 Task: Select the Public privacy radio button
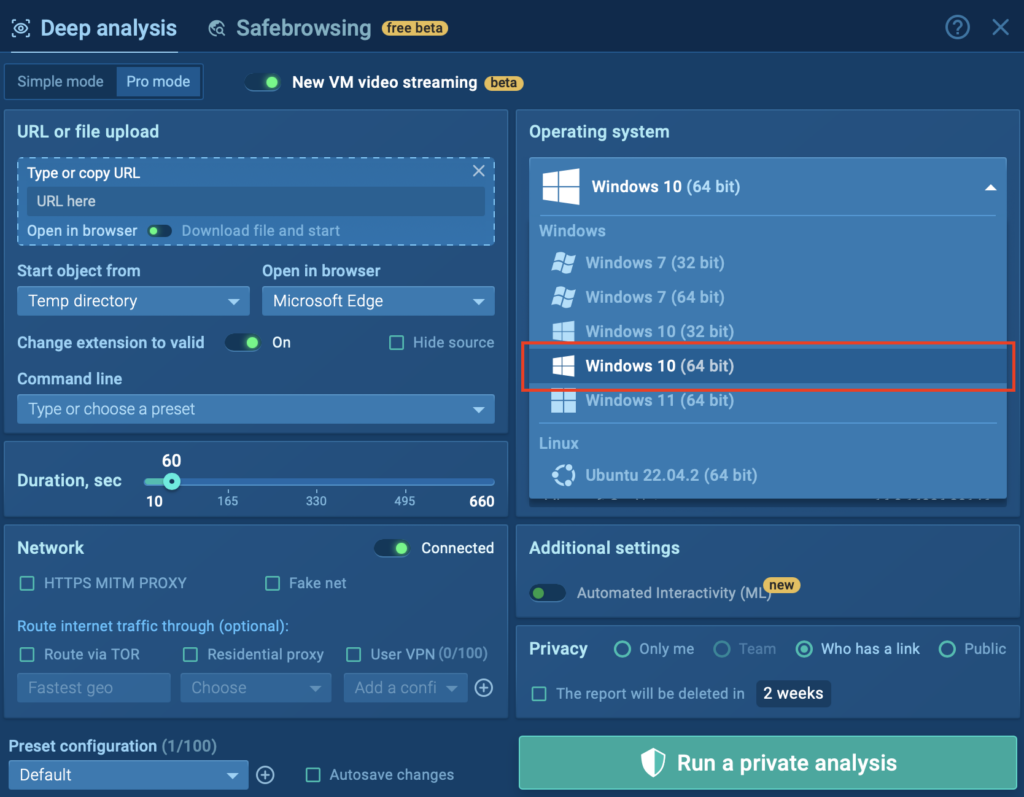coord(947,649)
